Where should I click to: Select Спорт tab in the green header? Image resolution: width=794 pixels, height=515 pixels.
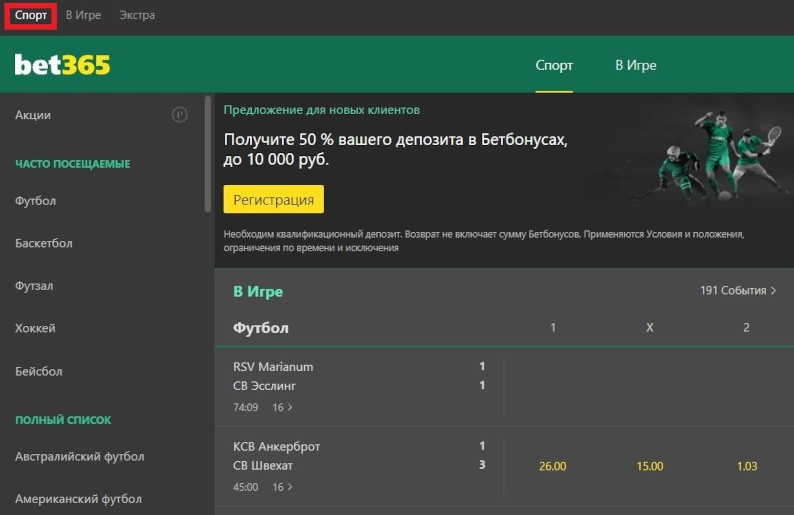click(x=554, y=65)
